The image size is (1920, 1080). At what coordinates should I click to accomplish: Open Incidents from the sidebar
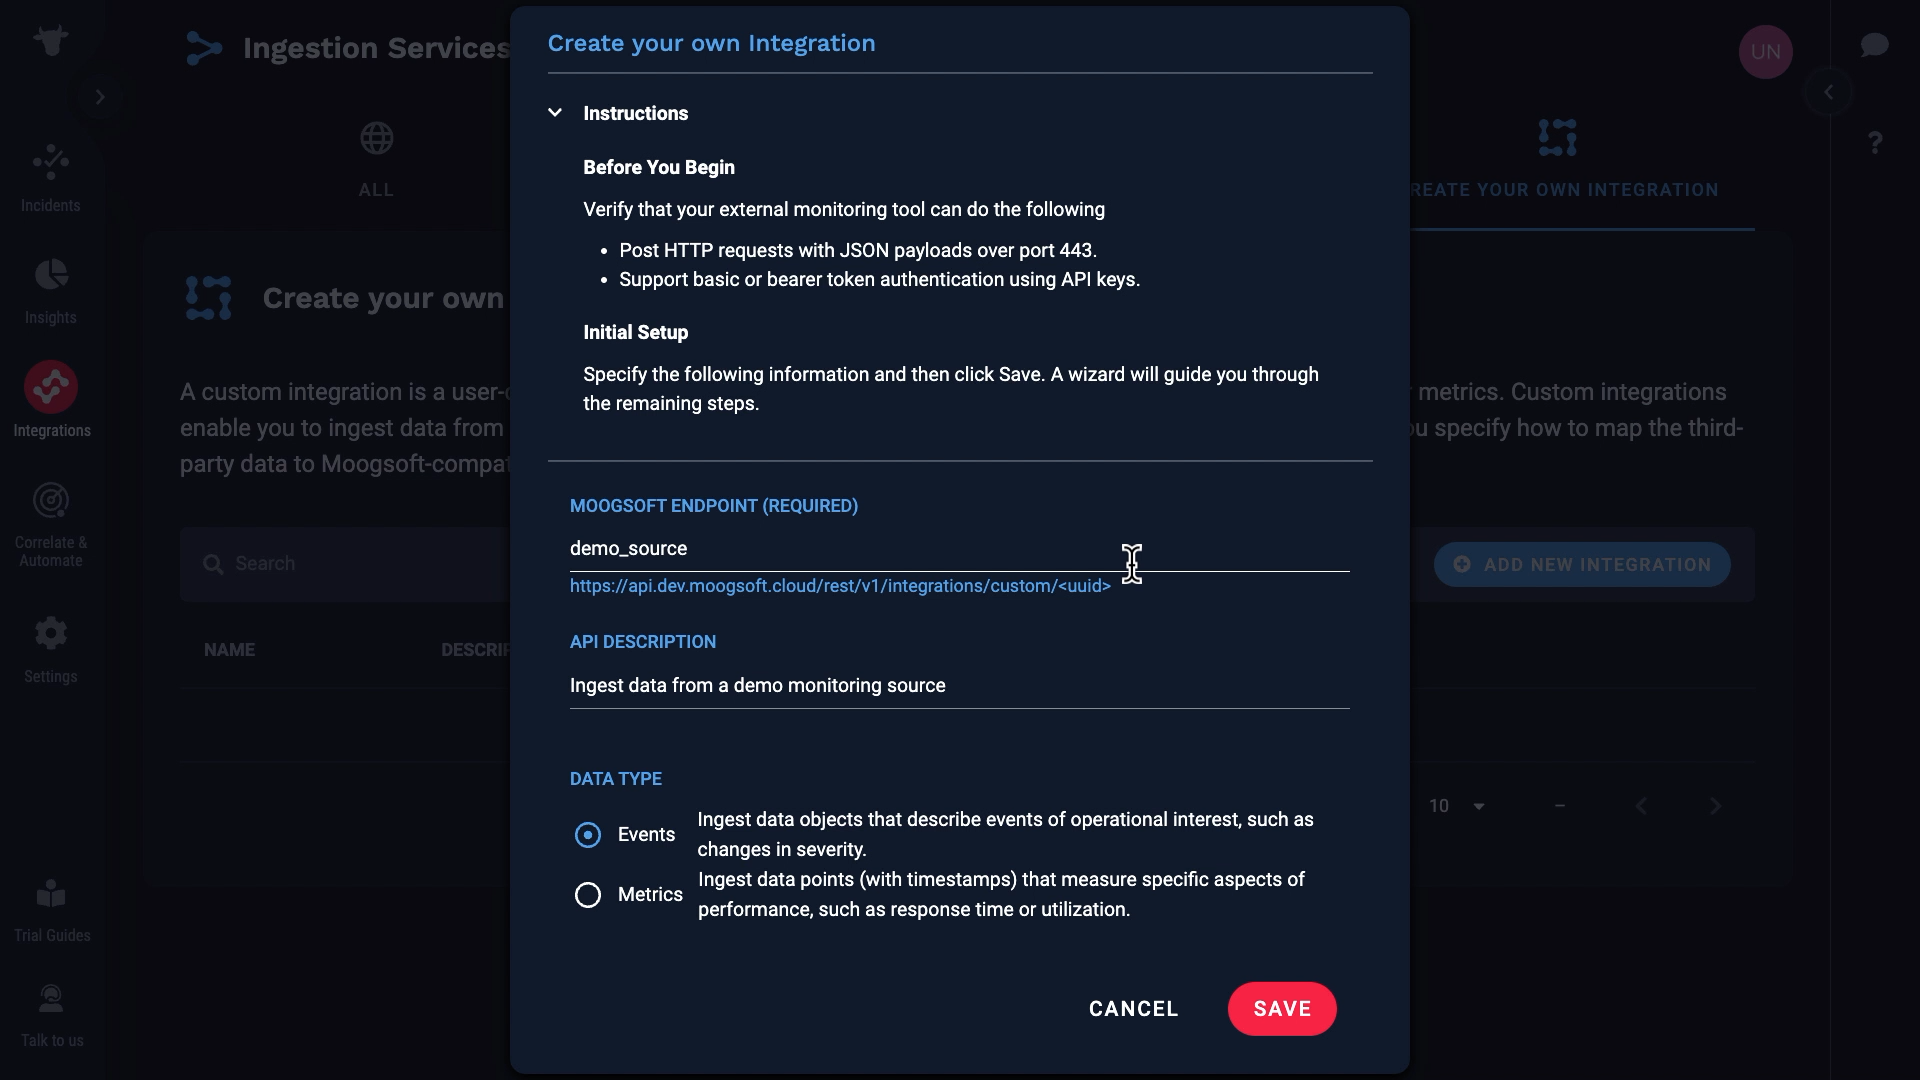click(x=50, y=177)
